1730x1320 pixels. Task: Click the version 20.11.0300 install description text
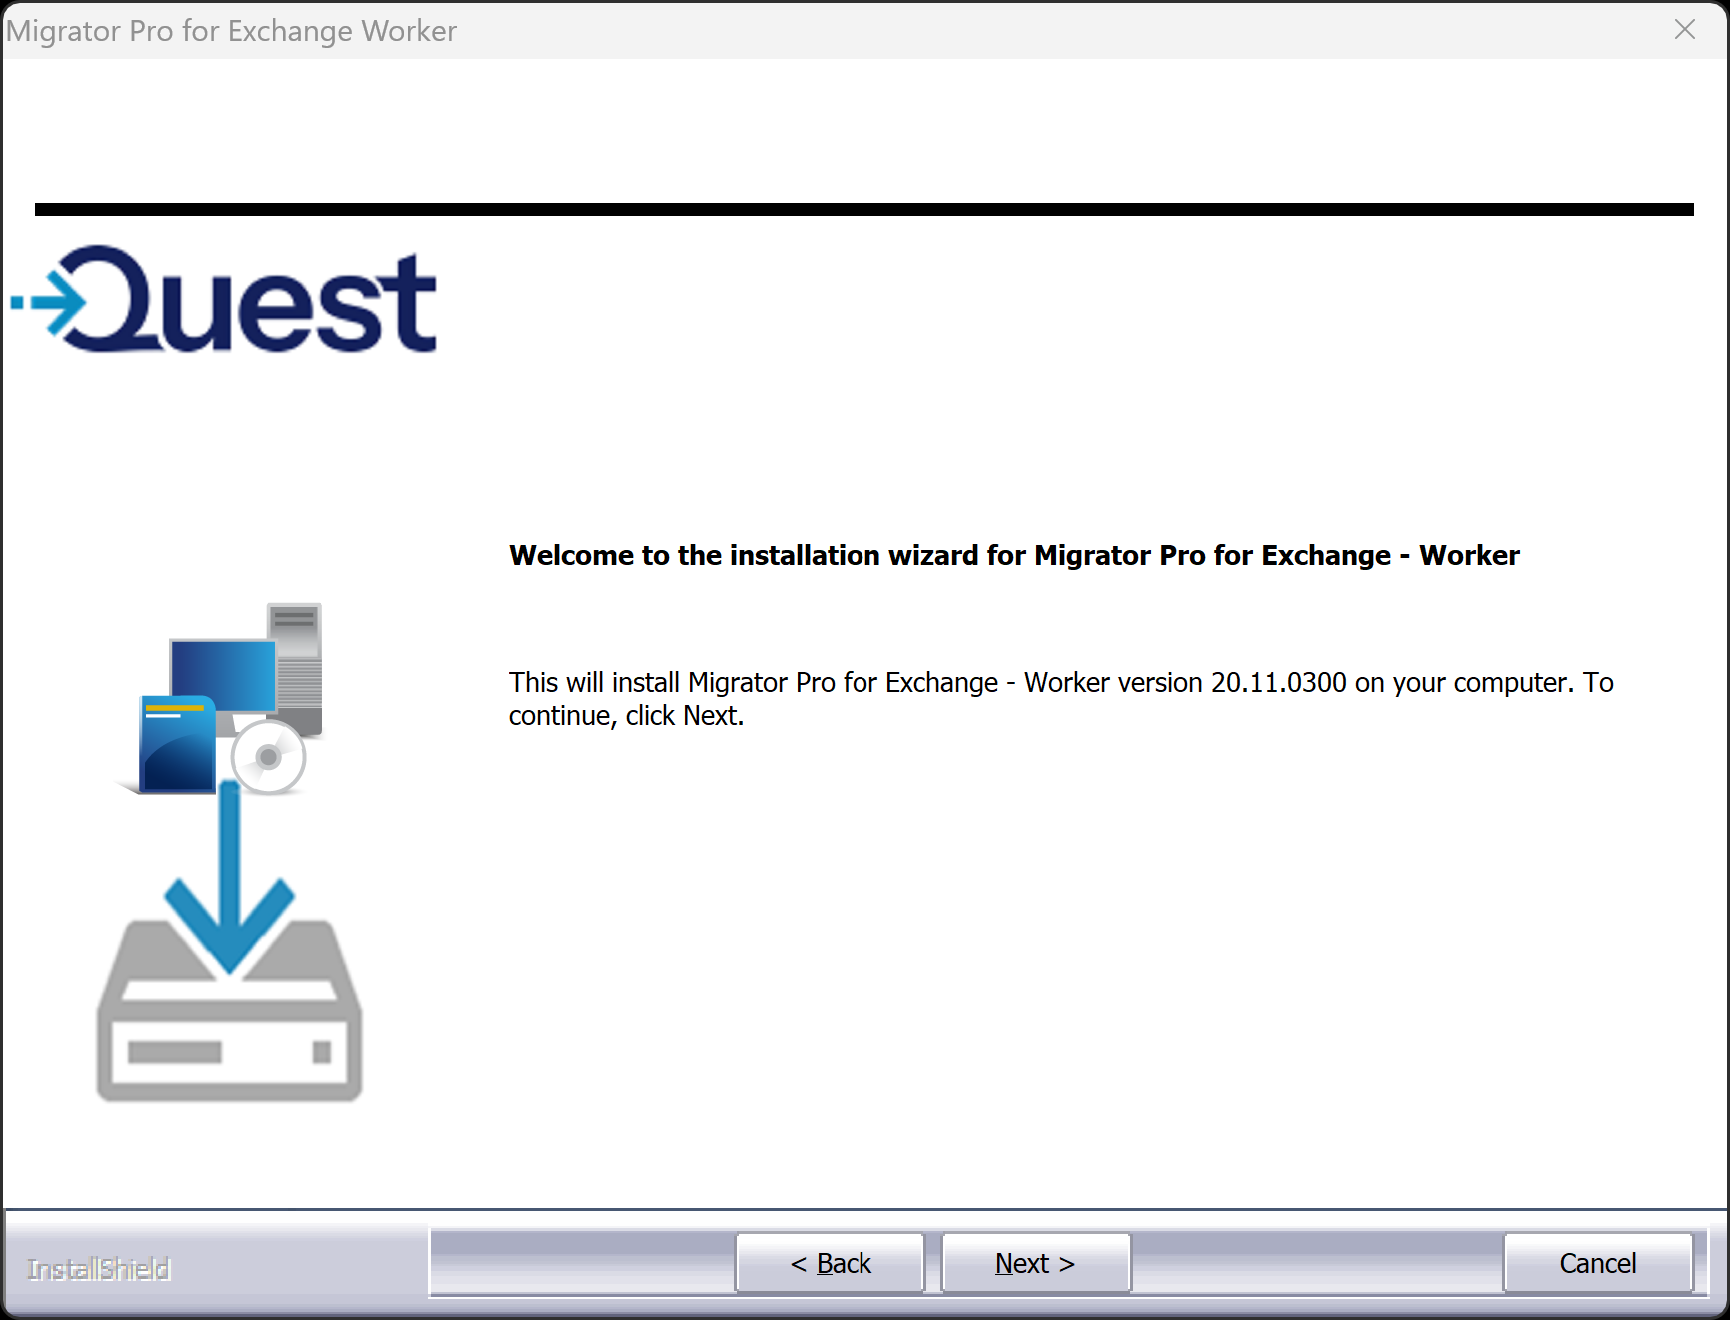tap(1061, 699)
